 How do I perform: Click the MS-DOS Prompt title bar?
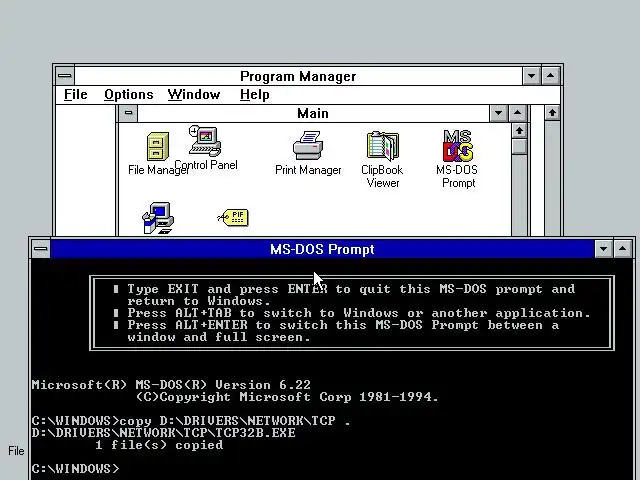tap(322, 249)
